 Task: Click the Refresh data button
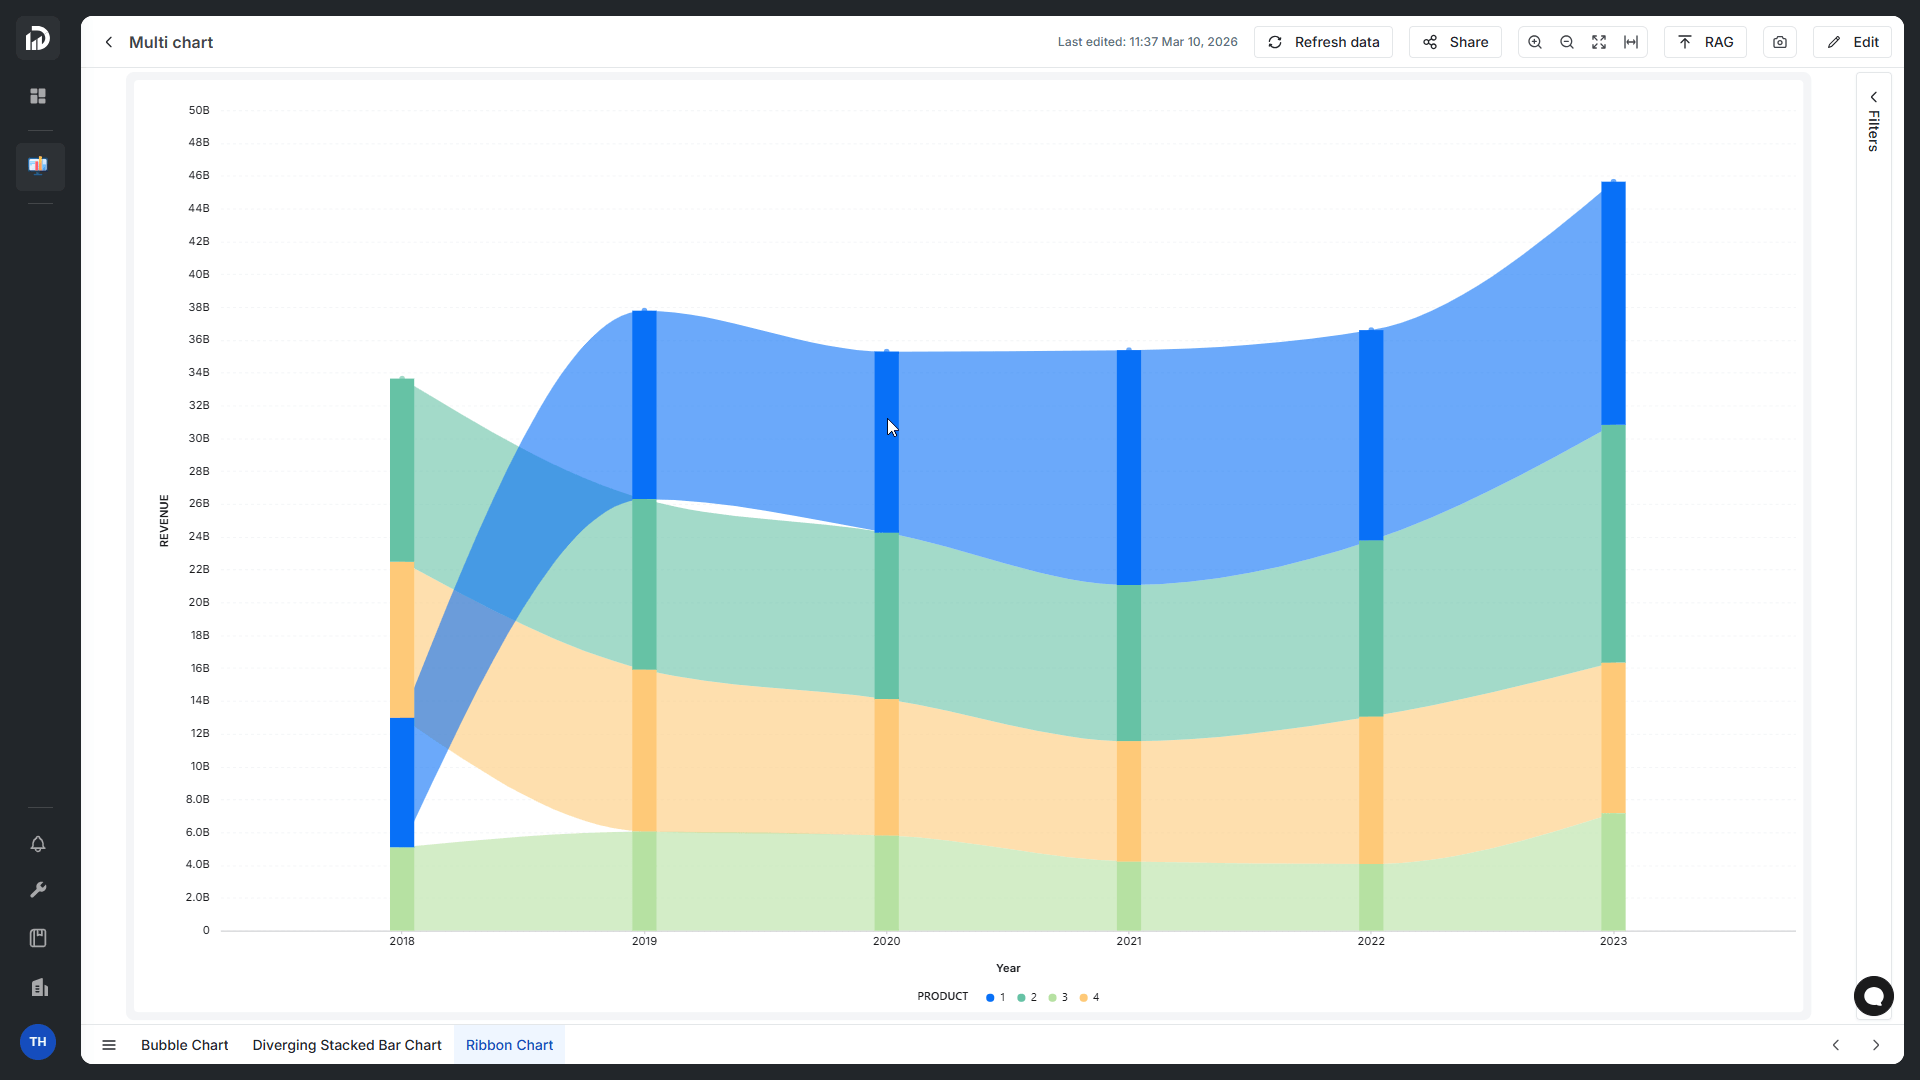pyautogui.click(x=1323, y=42)
